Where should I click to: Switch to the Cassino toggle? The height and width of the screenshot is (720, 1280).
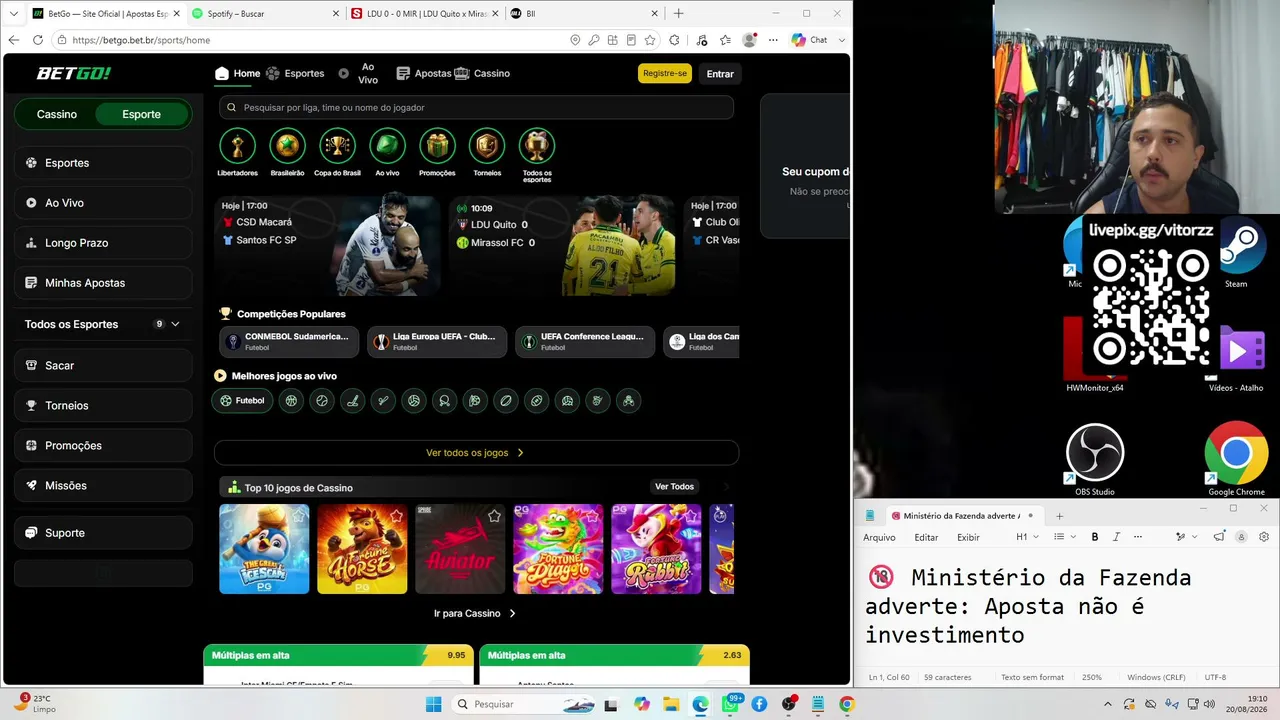point(57,114)
